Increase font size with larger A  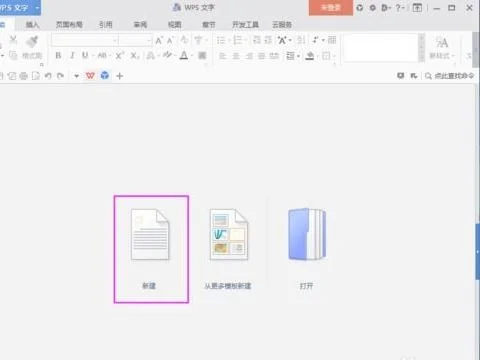[159, 40]
